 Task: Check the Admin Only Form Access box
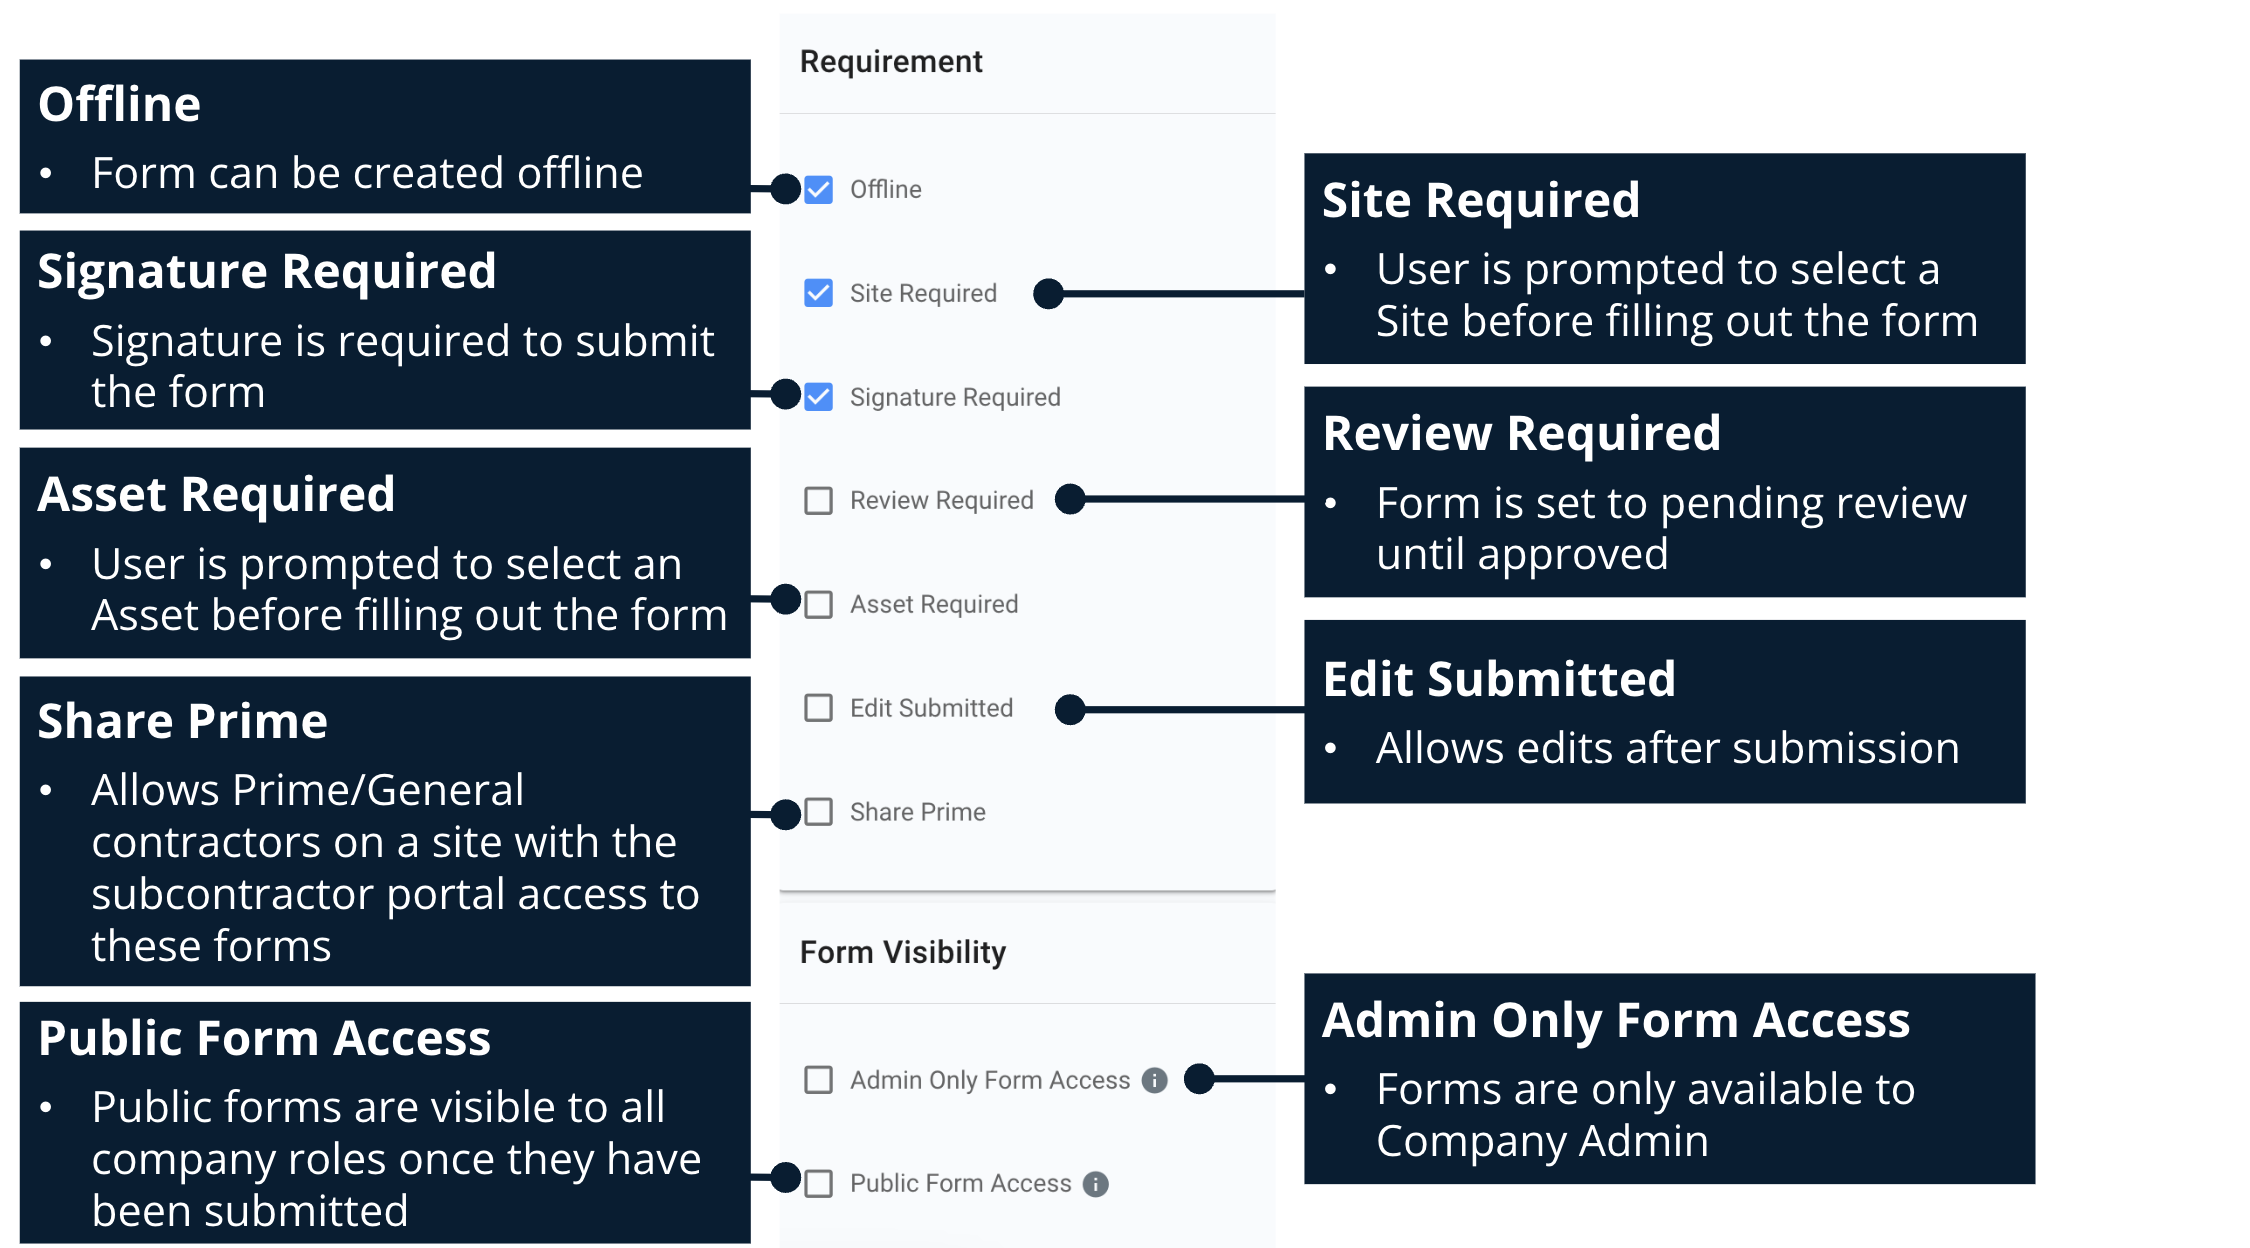point(818,1080)
